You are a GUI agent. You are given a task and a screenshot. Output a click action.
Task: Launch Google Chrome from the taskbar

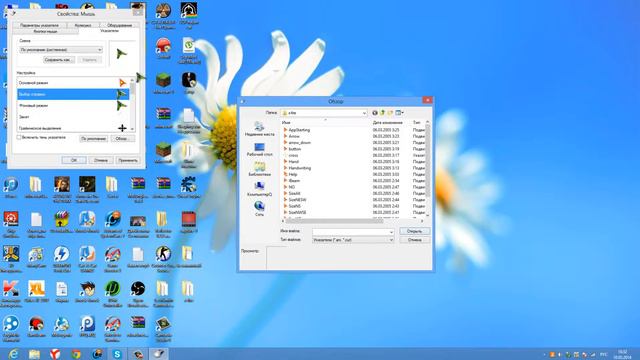[76, 354]
